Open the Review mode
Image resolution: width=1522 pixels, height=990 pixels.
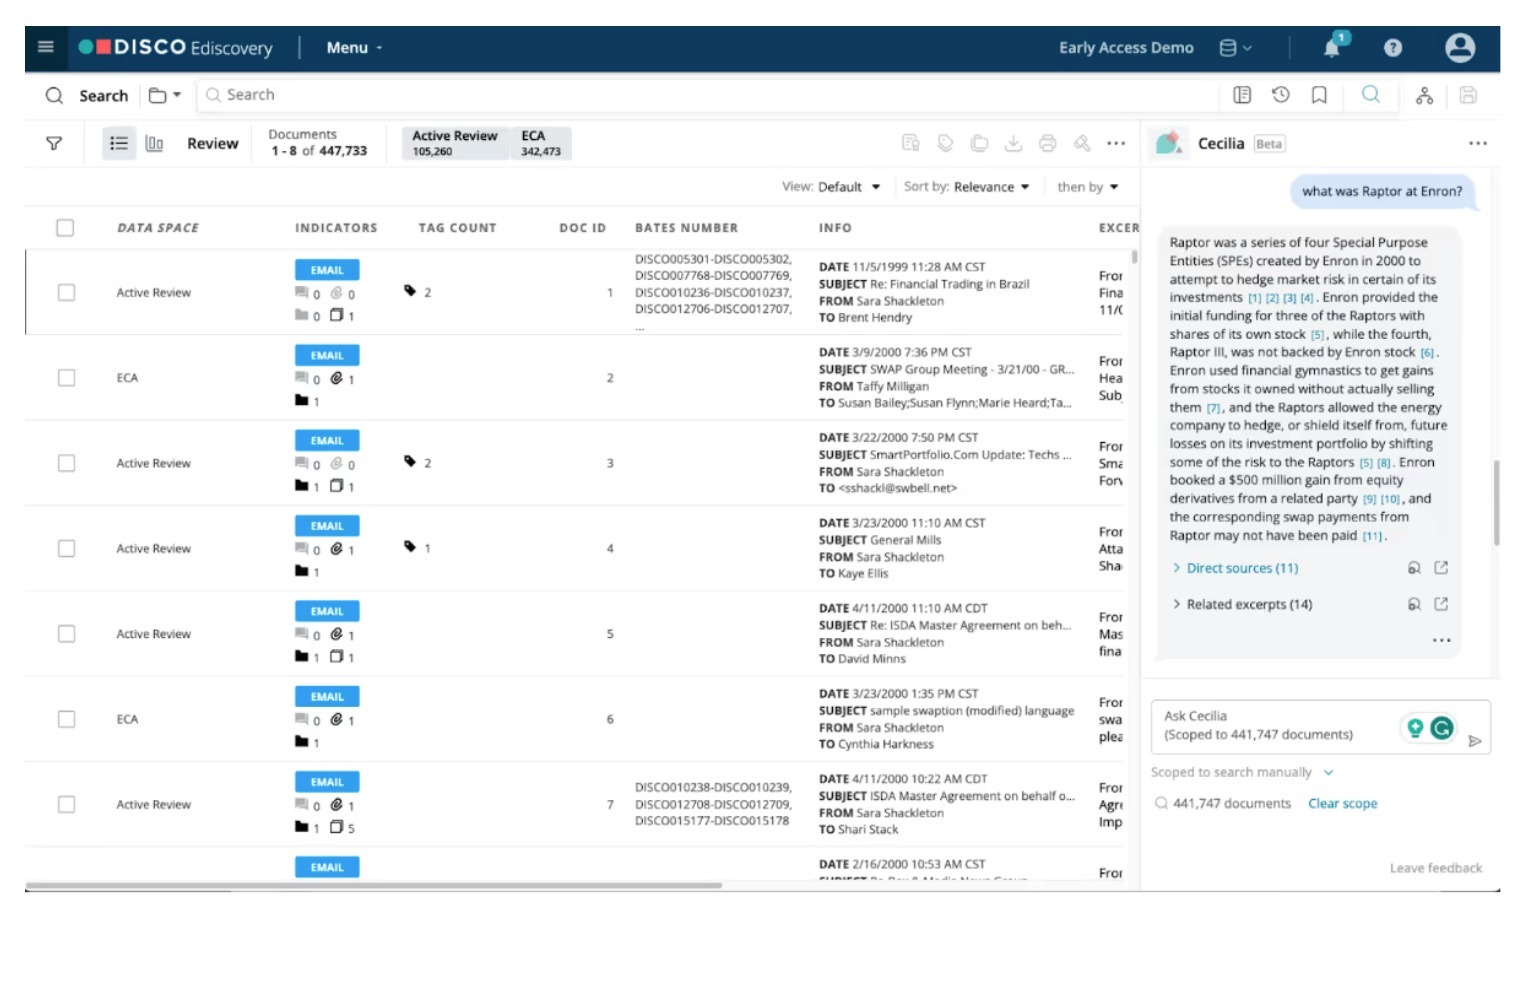[x=213, y=143]
